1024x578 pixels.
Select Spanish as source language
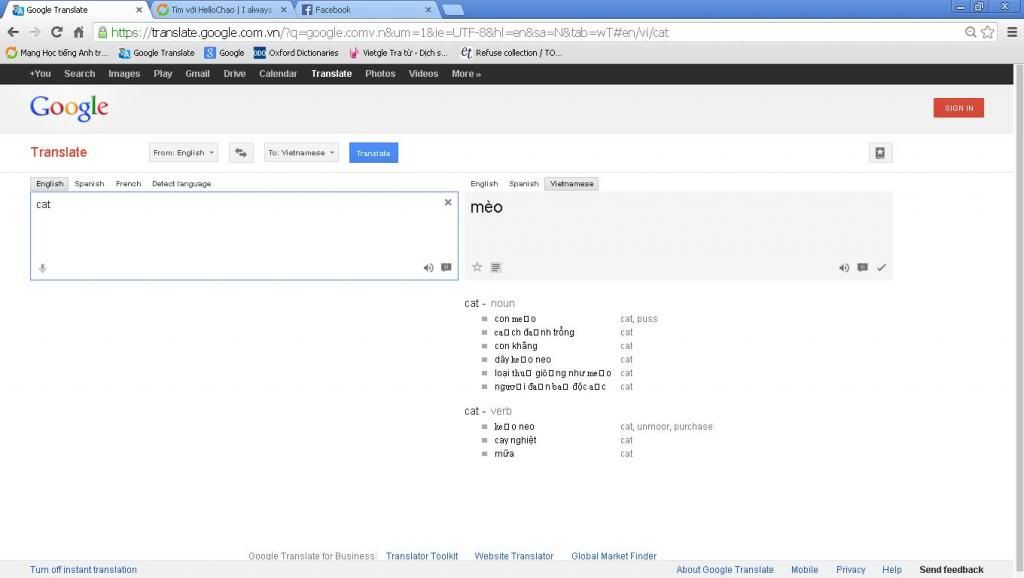pyautogui.click(x=89, y=184)
